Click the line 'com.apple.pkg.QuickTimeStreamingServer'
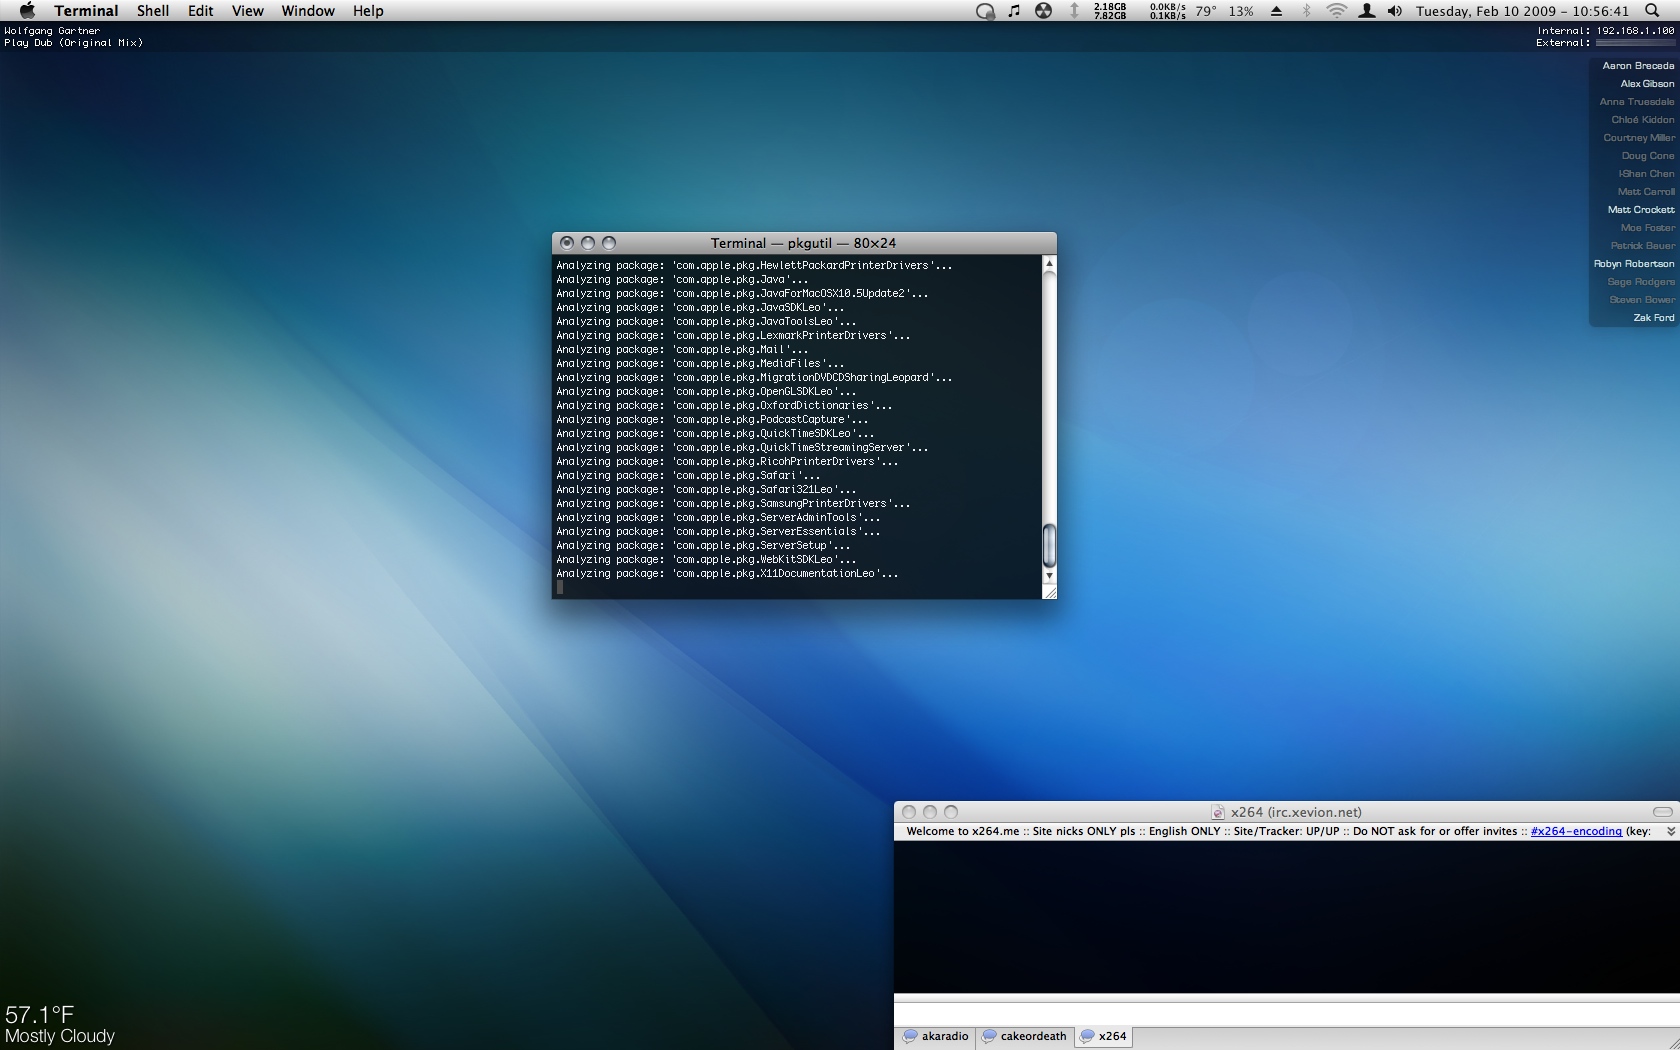 point(742,448)
